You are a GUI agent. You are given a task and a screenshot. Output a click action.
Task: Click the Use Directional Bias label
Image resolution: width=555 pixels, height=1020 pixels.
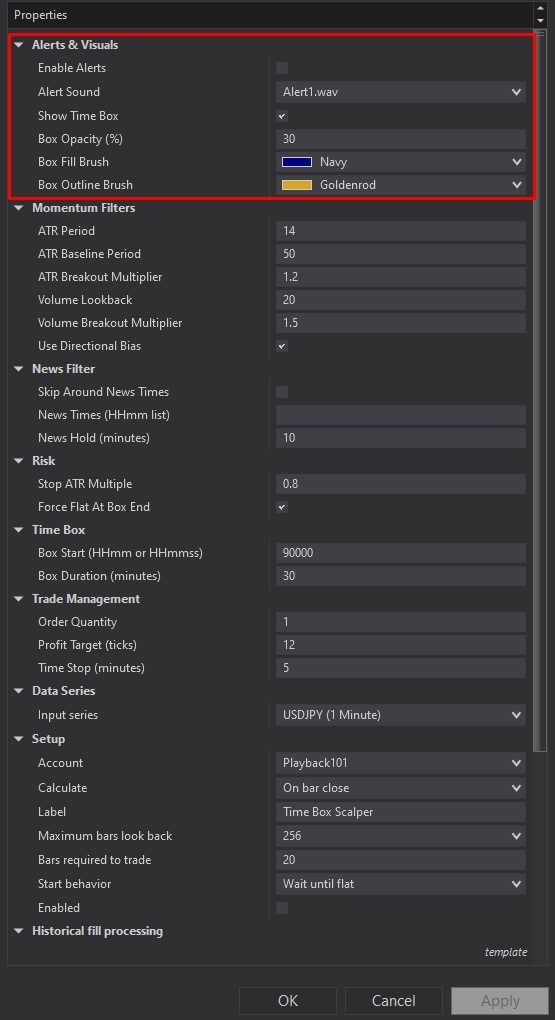click(89, 346)
